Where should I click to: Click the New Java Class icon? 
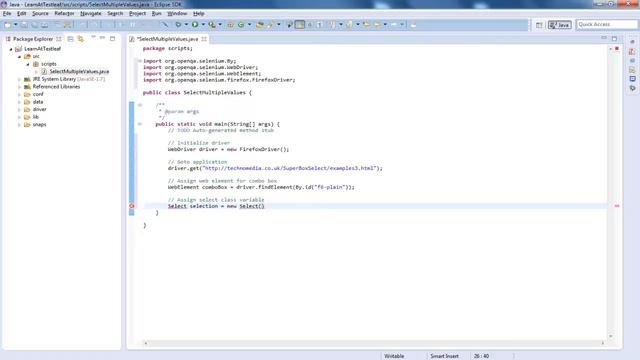coord(241,24)
